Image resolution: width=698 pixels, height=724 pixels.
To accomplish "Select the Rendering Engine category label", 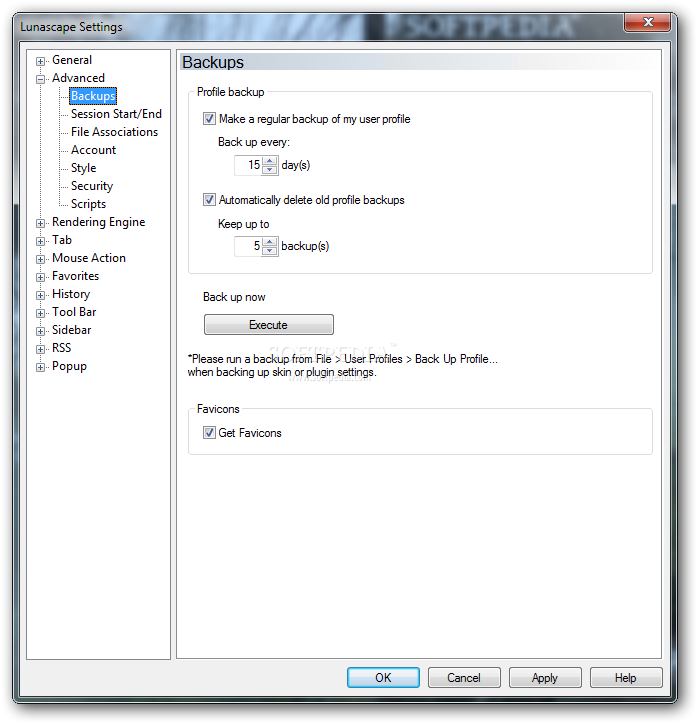I will coord(98,222).
